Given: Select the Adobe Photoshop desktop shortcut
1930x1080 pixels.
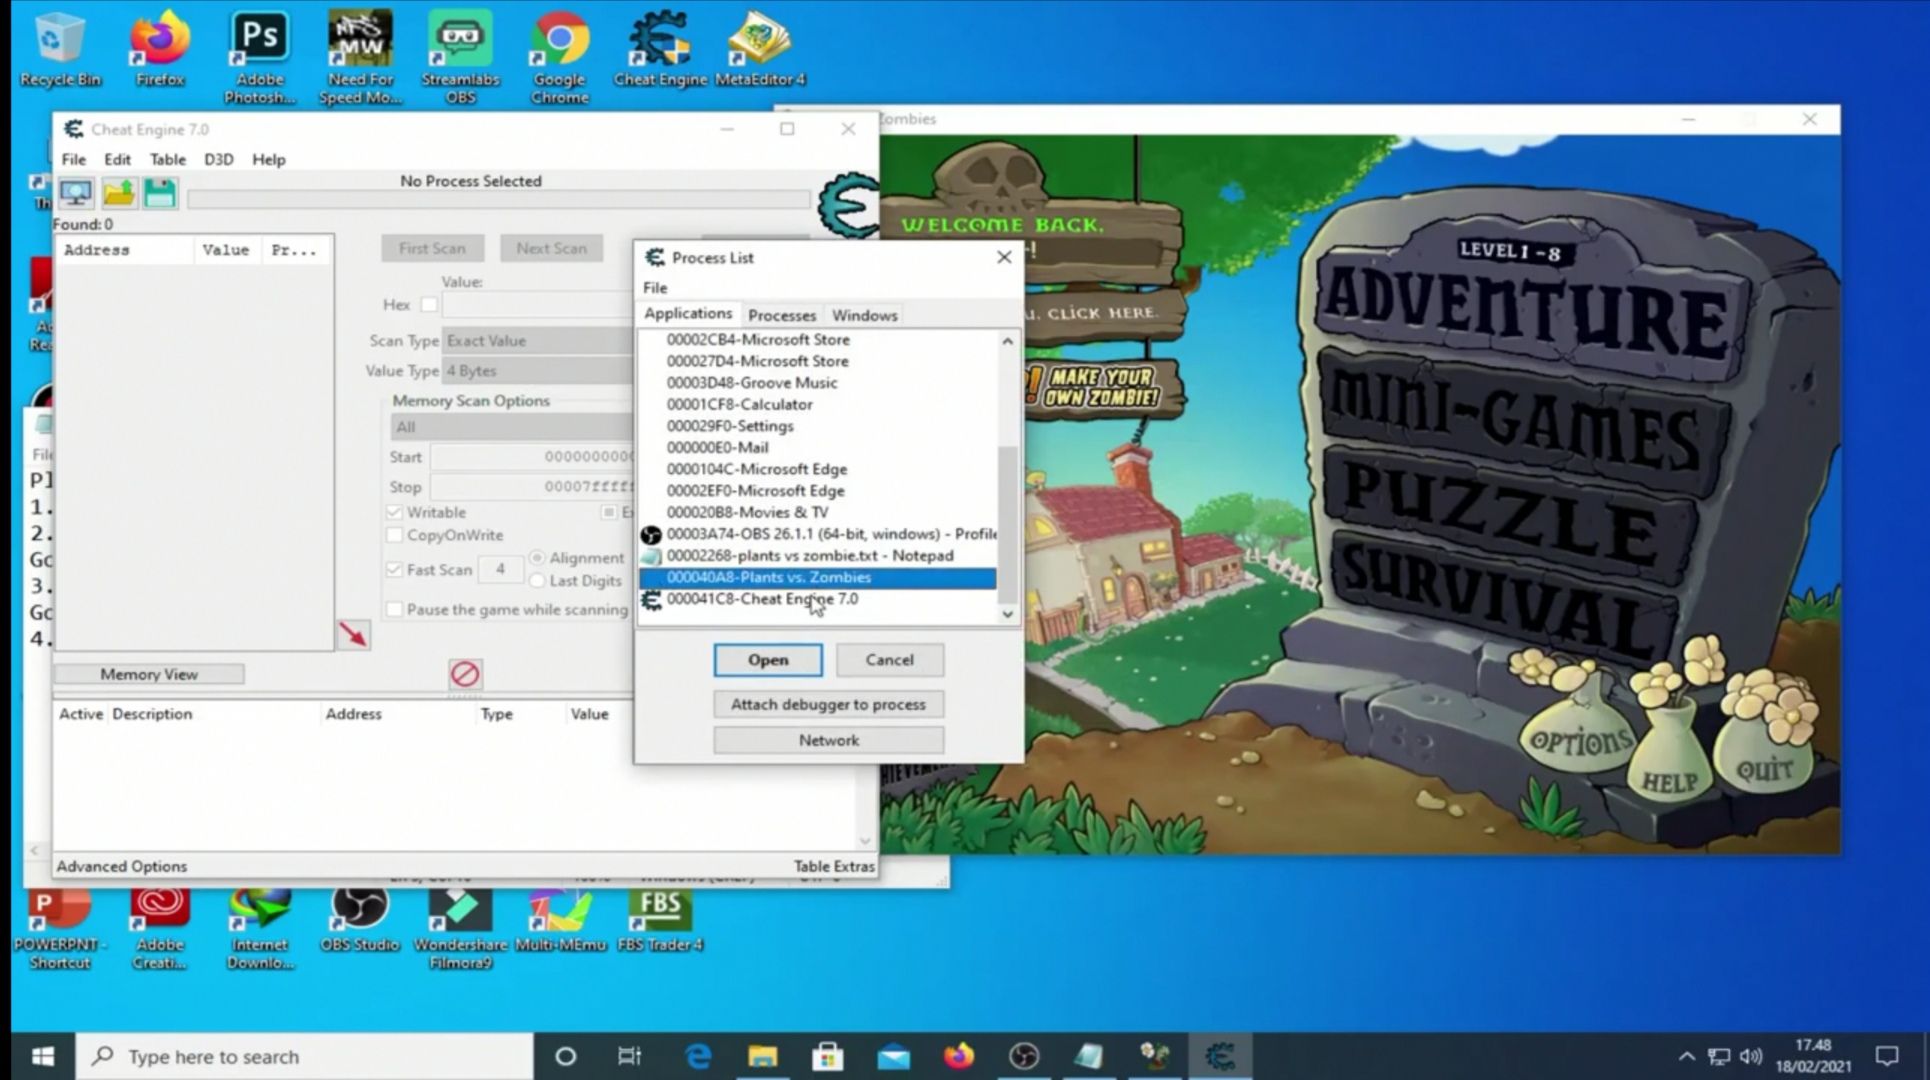Looking at the screenshot, I should point(260,57).
